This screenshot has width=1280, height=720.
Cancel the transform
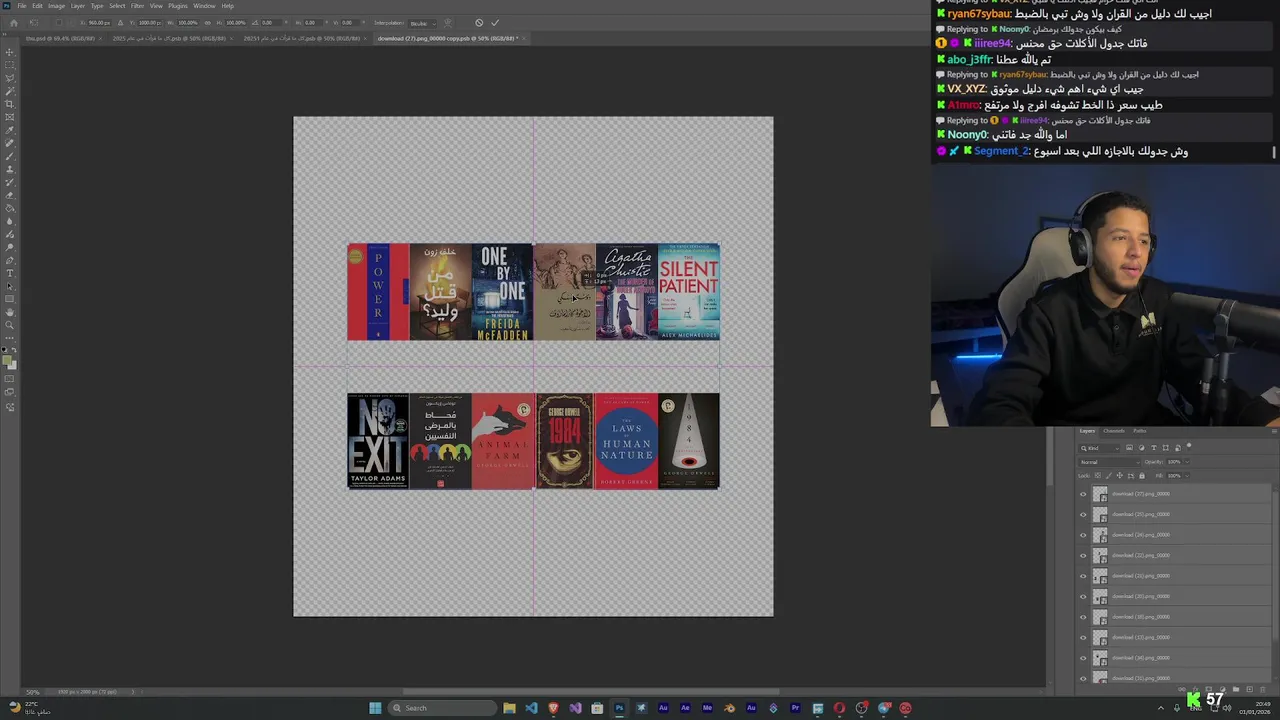coord(479,22)
